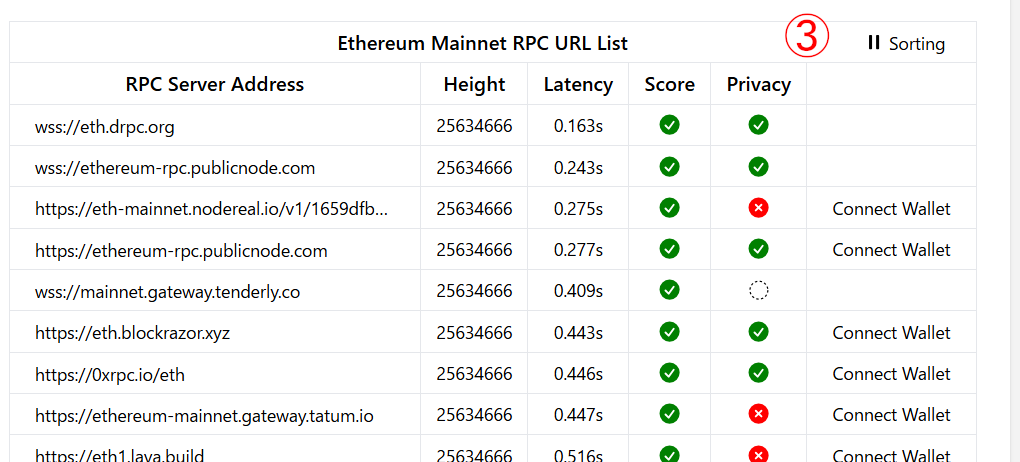Connect wallet to eth.blockrazor.xyz
1020x462 pixels.
click(x=891, y=333)
